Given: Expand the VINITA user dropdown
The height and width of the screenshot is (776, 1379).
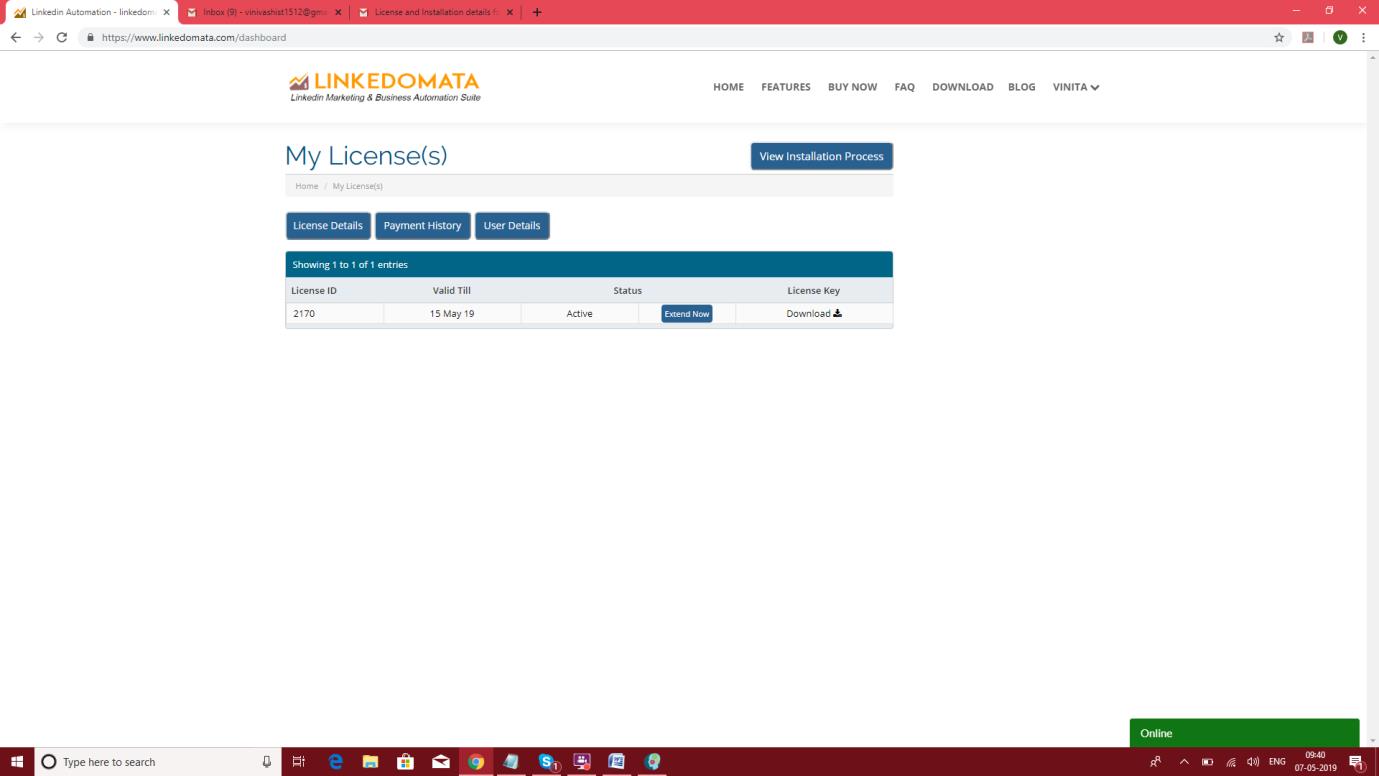Looking at the screenshot, I should 1076,87.
